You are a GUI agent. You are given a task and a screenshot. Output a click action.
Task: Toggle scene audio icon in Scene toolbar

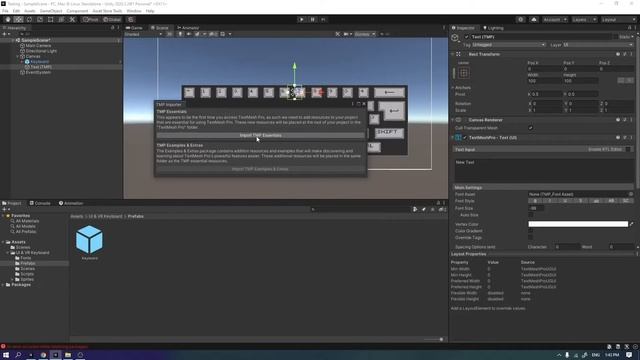pyautogui.click(x=189, y=34)
